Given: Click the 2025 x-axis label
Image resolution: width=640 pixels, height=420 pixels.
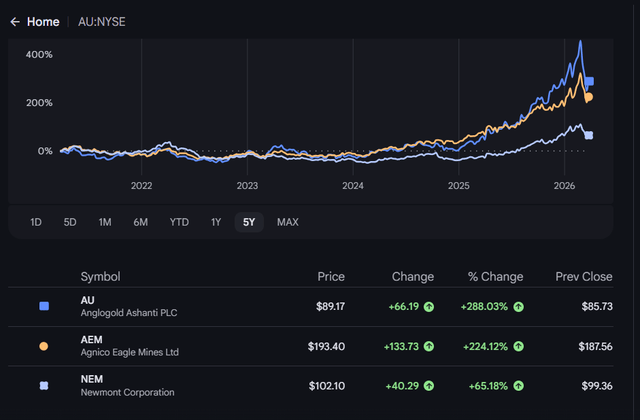Looking at the screenshot, I should coord(459,186).
